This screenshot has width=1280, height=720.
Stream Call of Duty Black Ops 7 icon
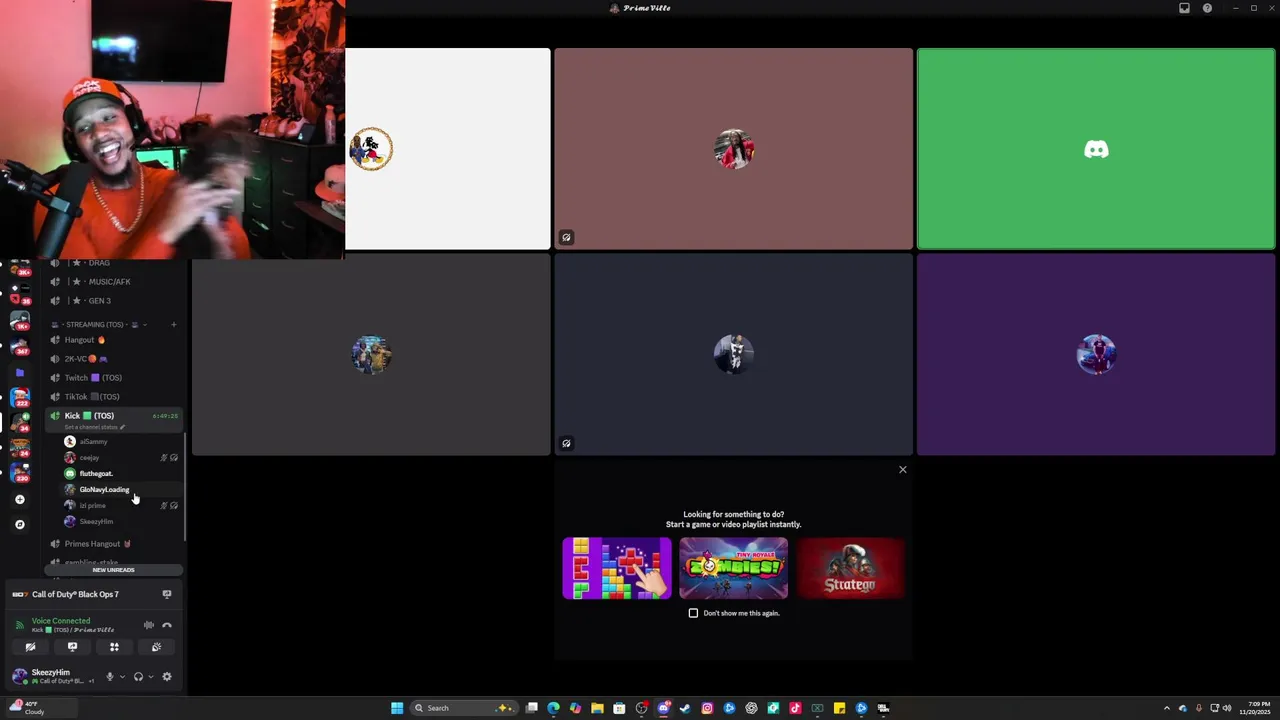(167, 594)
